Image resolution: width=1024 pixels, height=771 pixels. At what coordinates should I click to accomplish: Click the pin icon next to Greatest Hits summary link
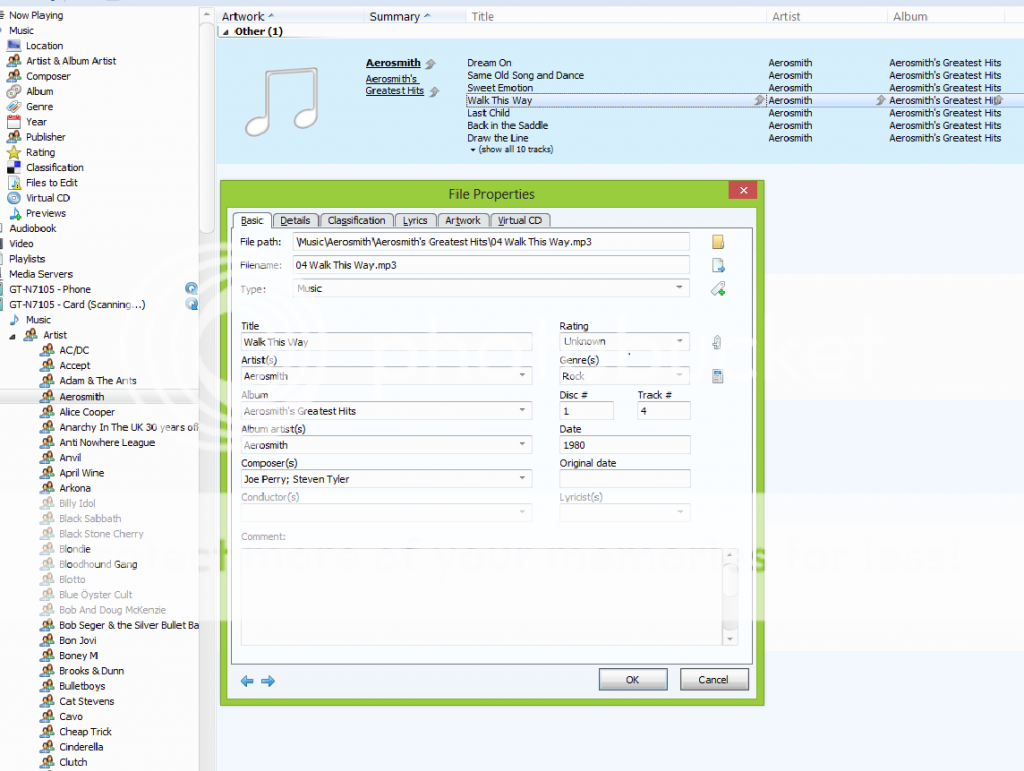coord(434,91)
